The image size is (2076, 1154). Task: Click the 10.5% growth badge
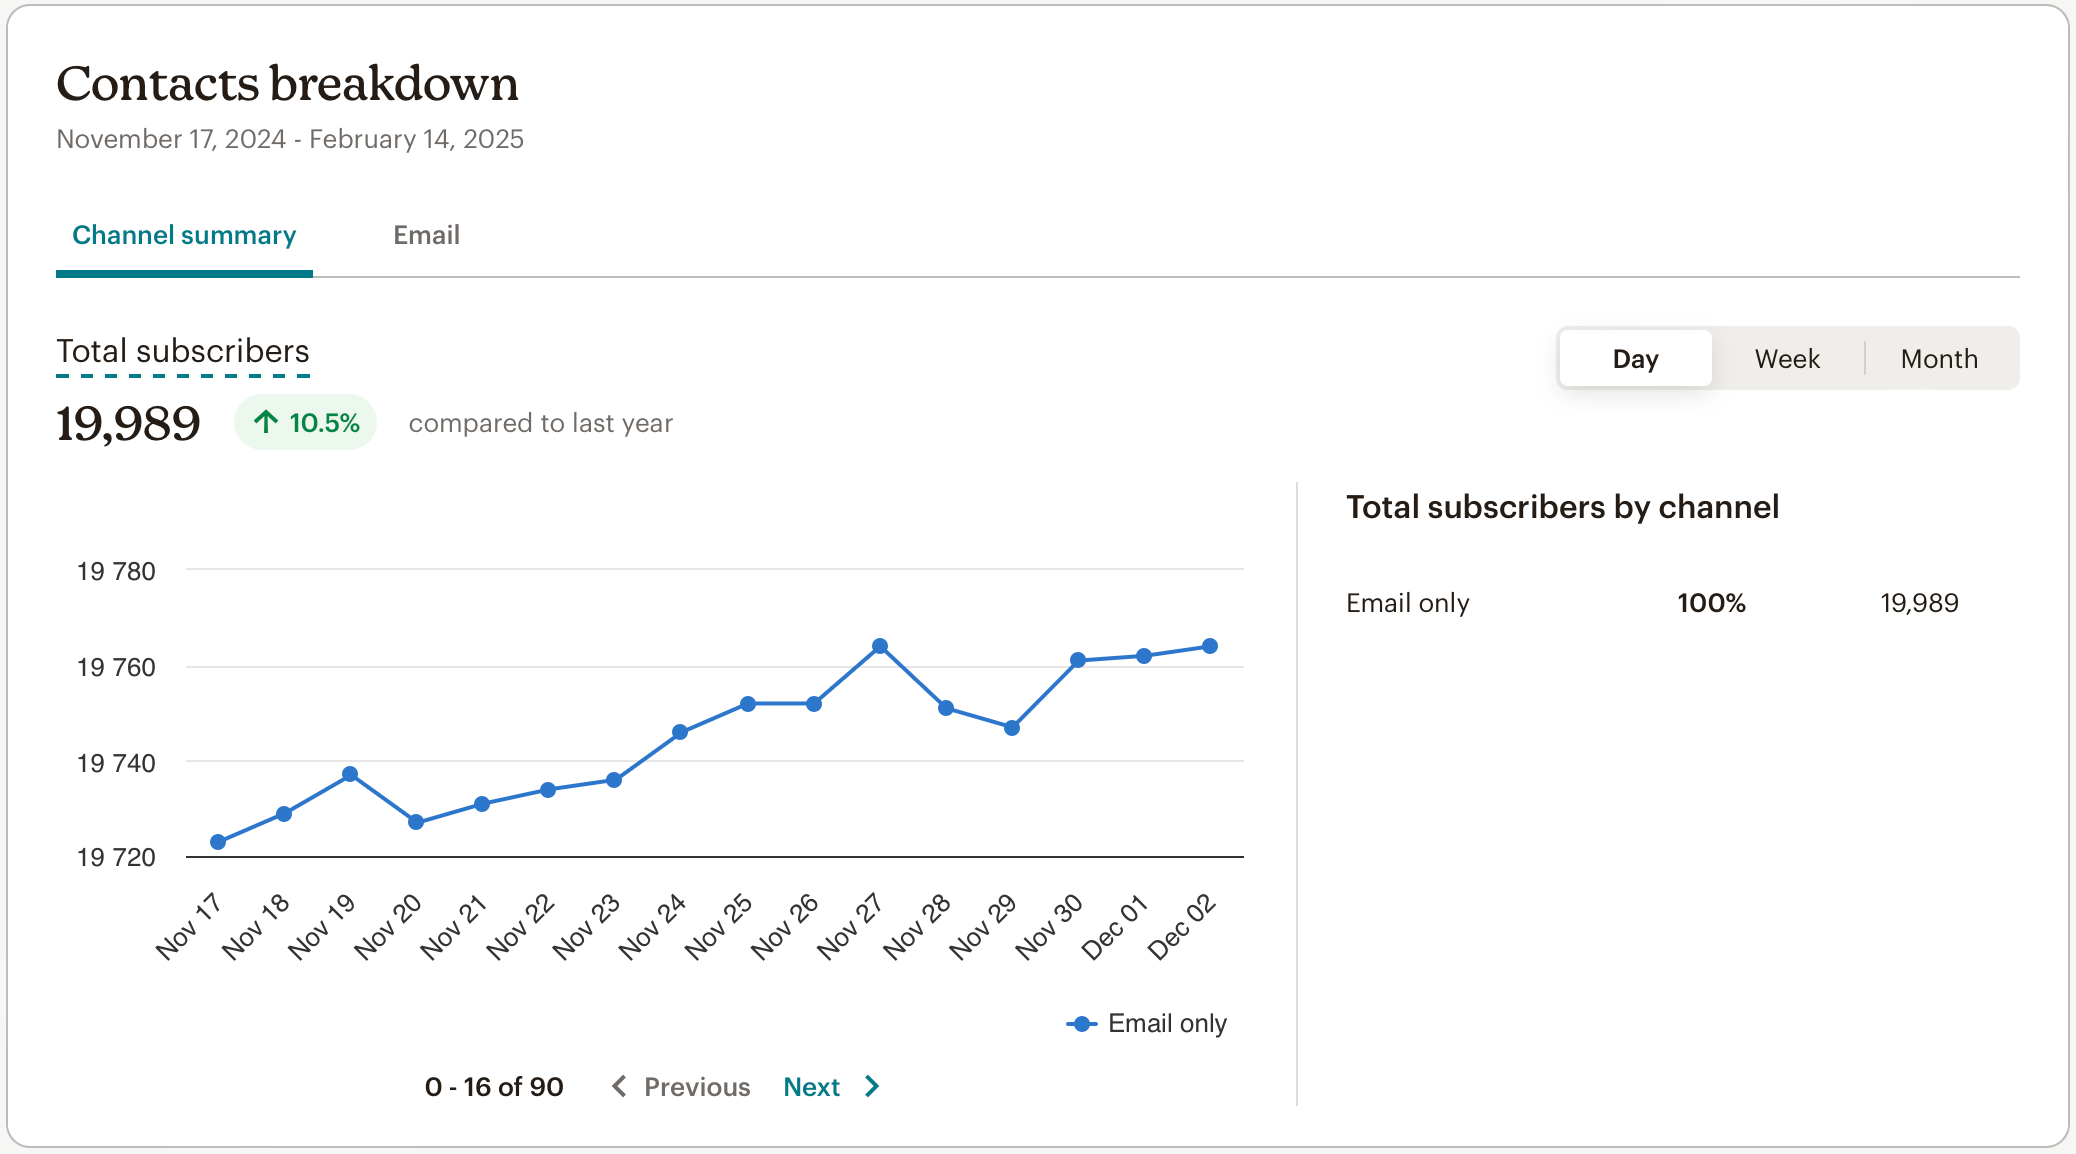point(305,422)
